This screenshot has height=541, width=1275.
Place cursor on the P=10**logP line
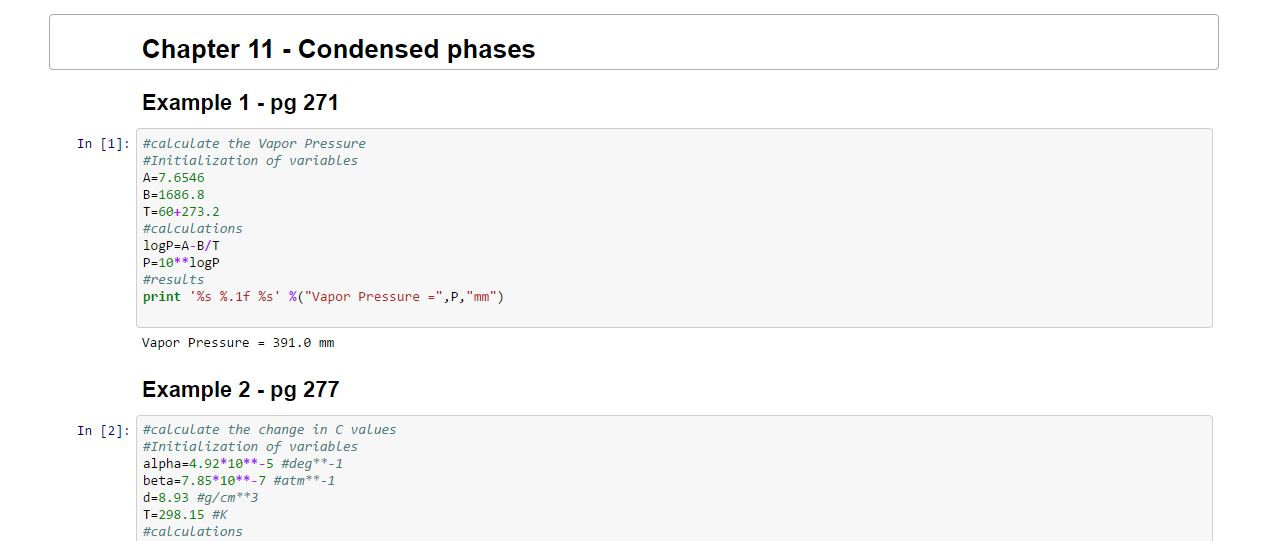tap(181, 262)
